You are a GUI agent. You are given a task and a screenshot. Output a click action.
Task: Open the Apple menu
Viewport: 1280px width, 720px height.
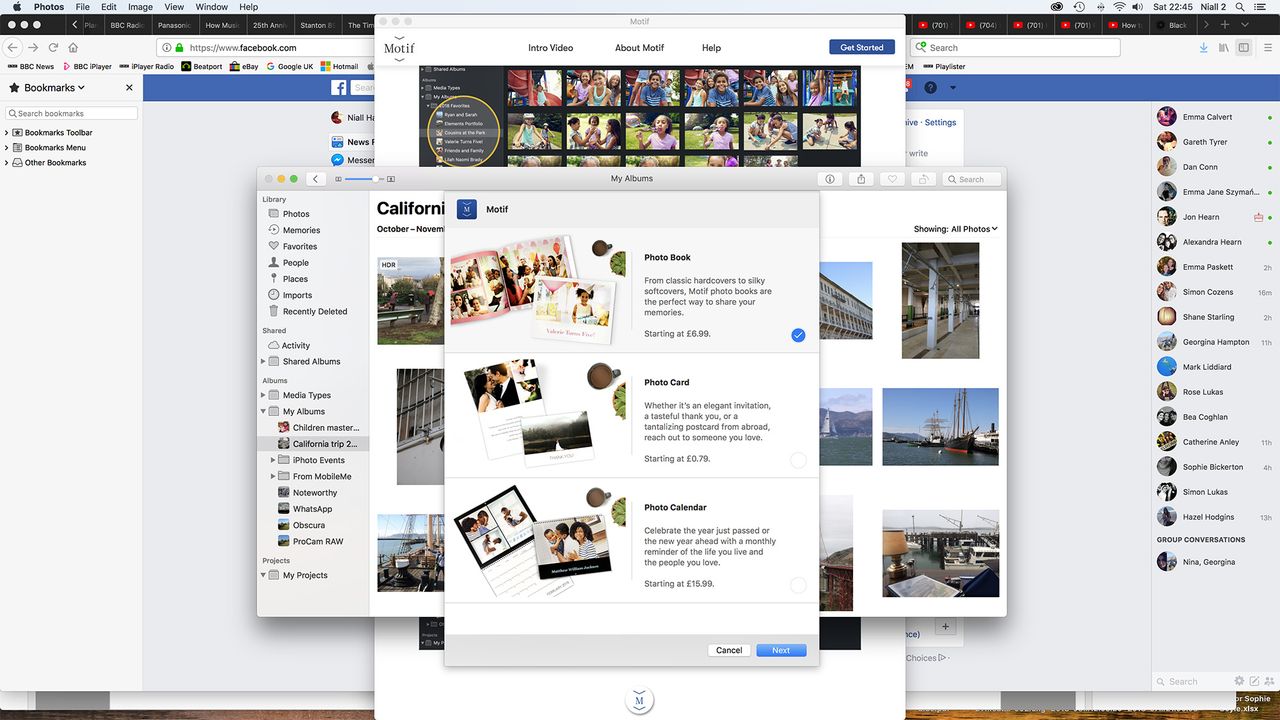click(16, 7)
